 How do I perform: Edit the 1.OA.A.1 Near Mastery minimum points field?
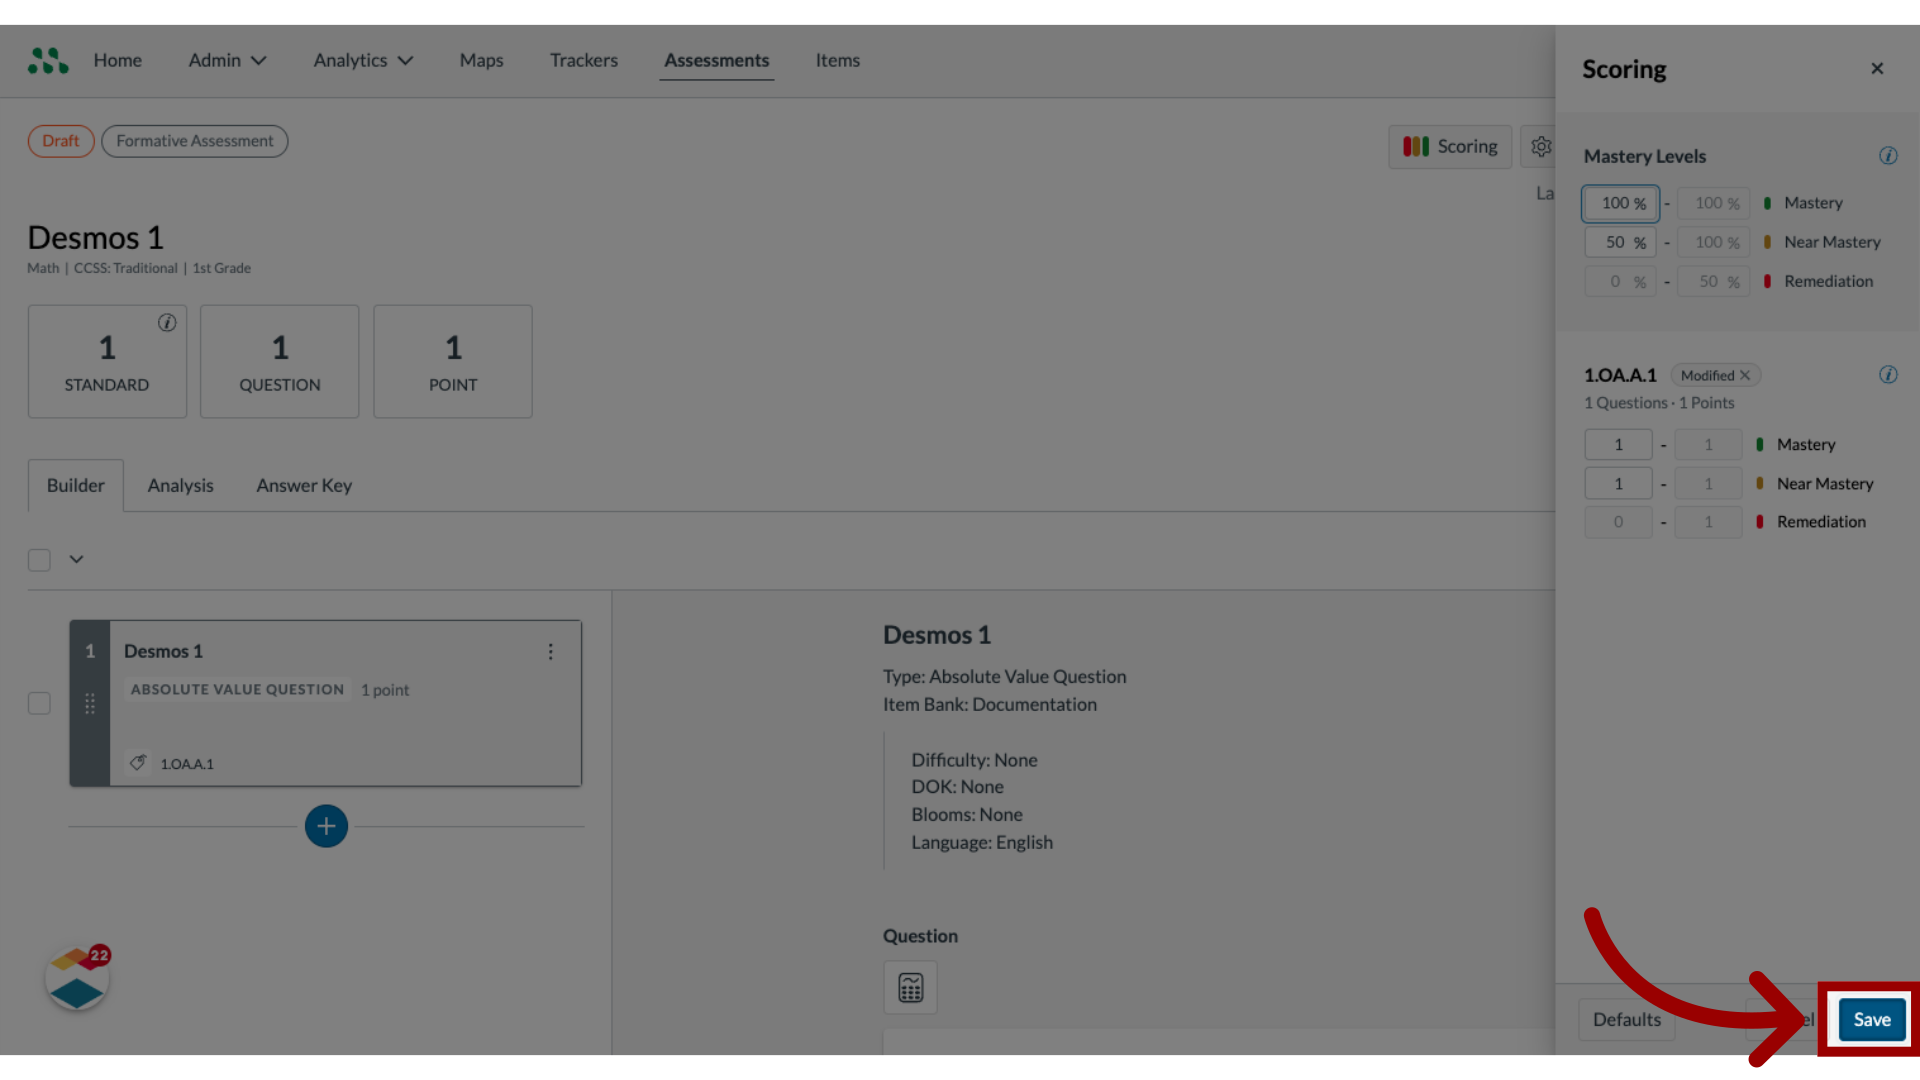(1618, 483)
